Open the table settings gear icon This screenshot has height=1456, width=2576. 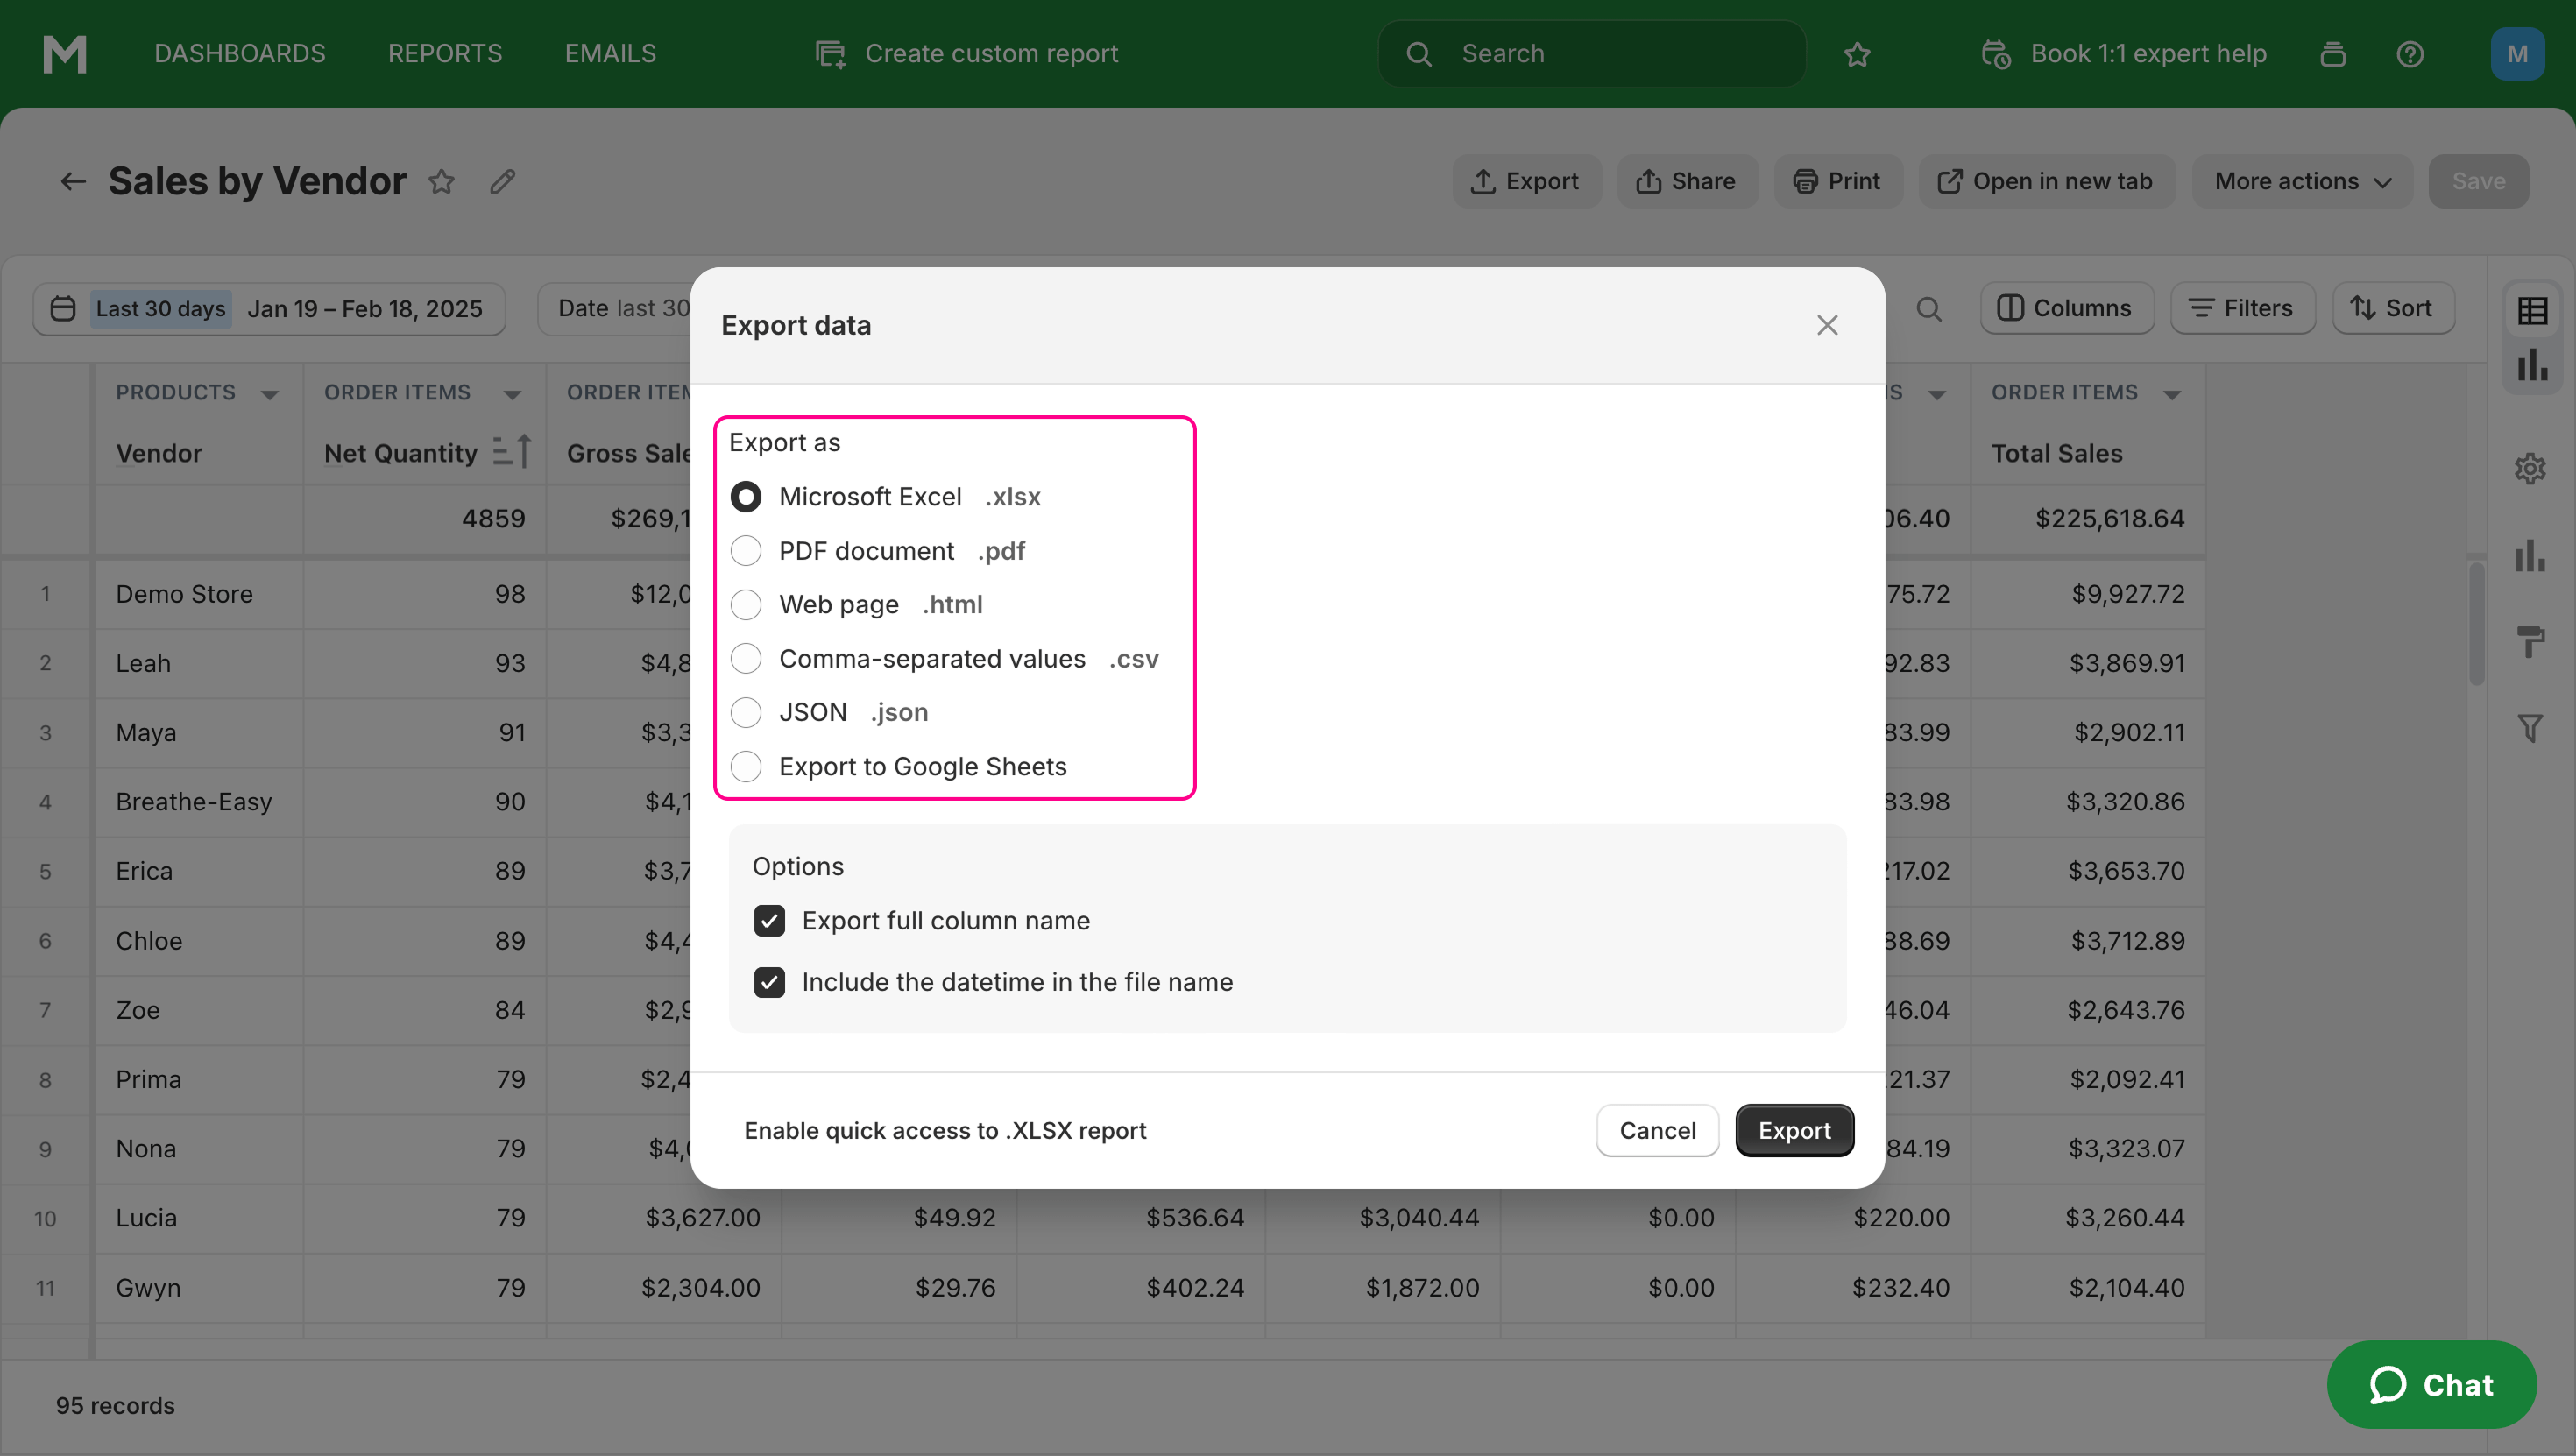pos(2531,468)
